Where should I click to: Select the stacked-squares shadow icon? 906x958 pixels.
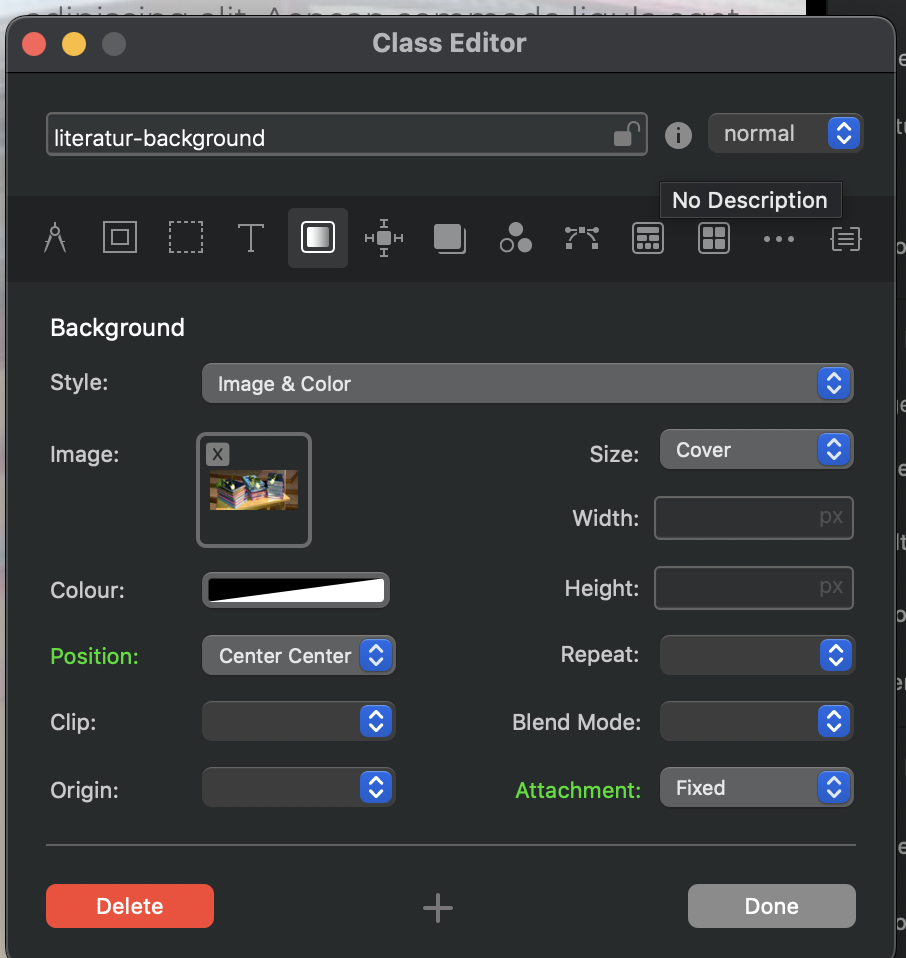(x=450, y=238)
